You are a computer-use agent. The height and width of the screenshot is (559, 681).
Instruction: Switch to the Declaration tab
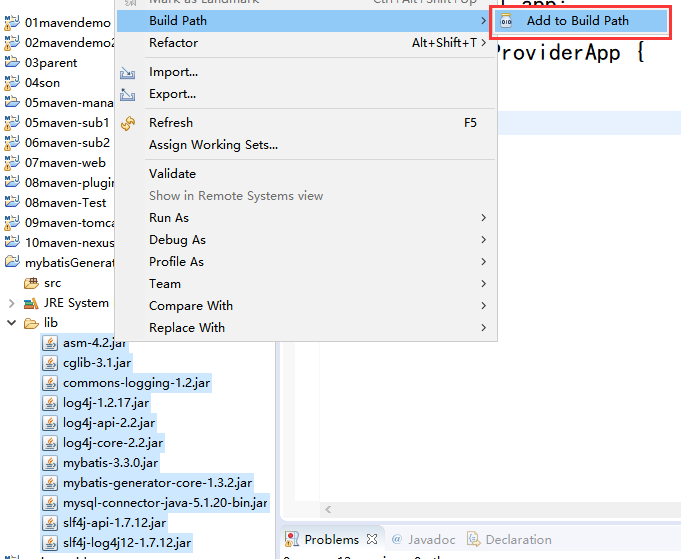(509, 539)
